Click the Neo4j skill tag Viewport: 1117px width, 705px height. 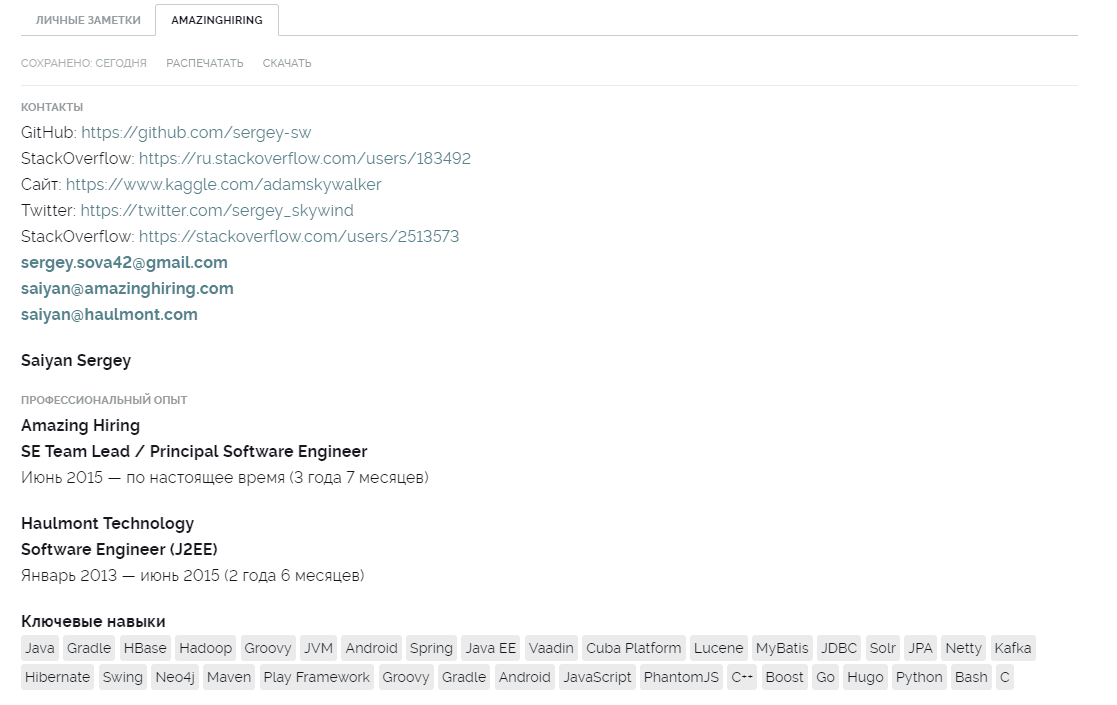175,677
